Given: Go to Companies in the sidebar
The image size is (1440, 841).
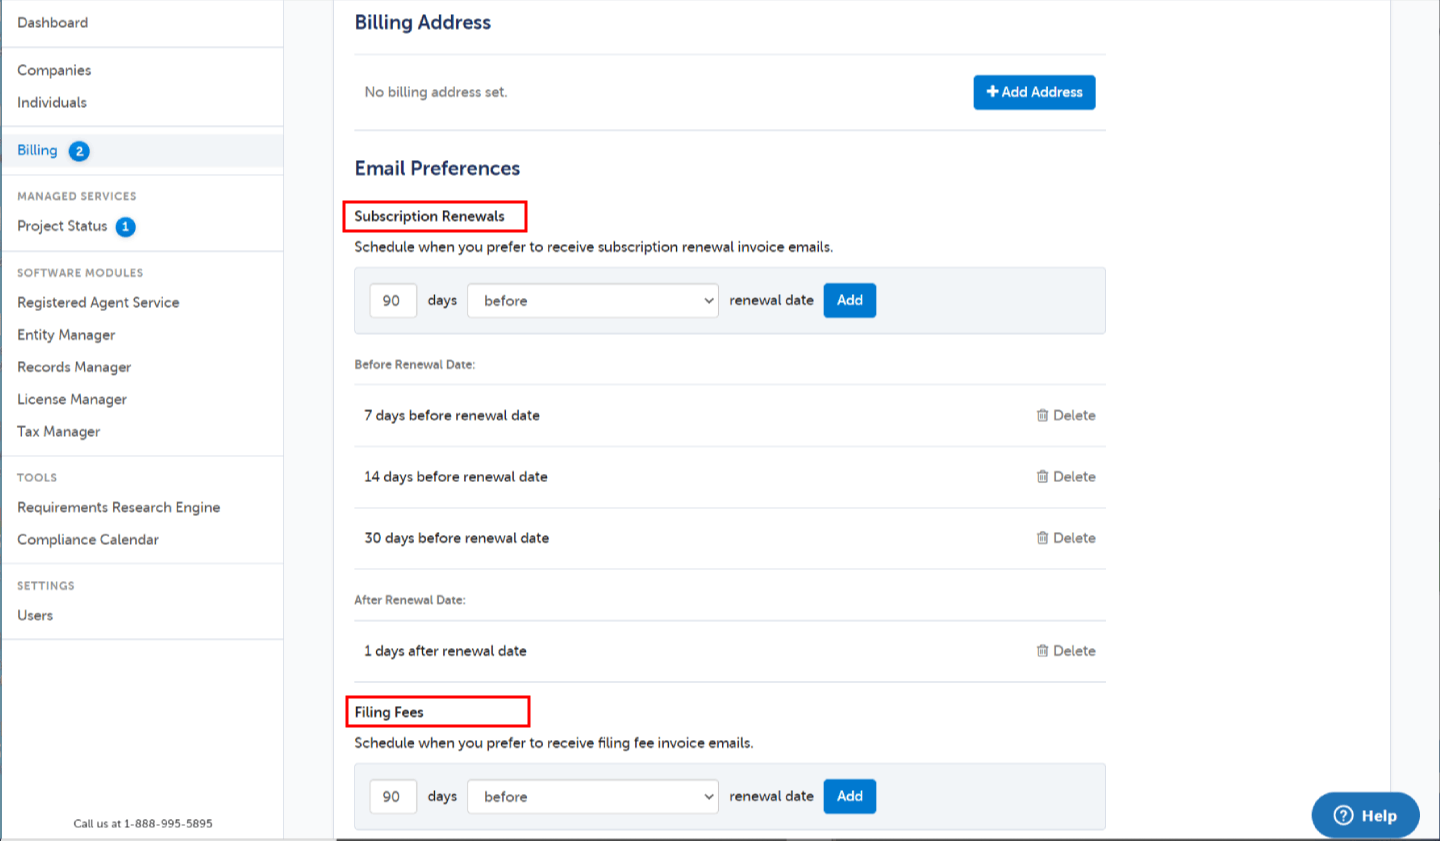Looking at the screenshot, I should (x=54, y=70).
